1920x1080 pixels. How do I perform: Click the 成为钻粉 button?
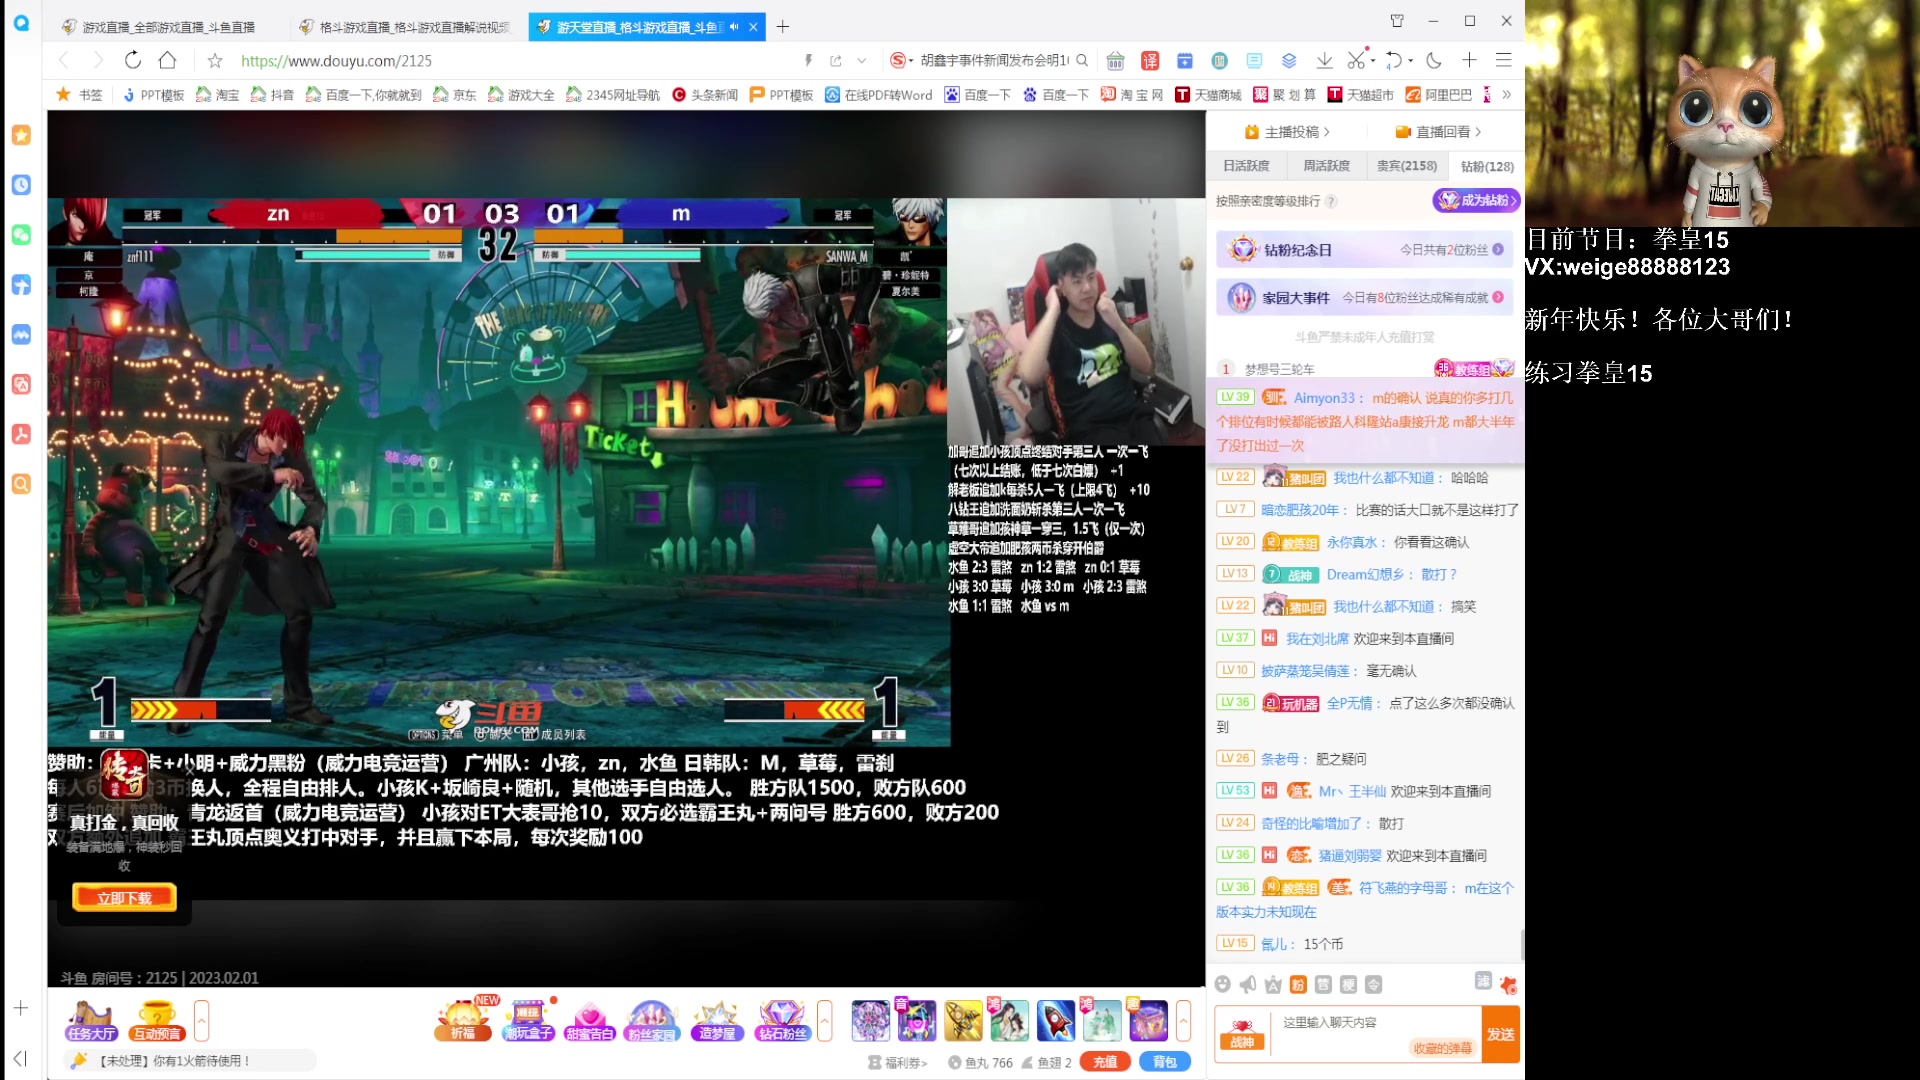[x=1476, y=200]
